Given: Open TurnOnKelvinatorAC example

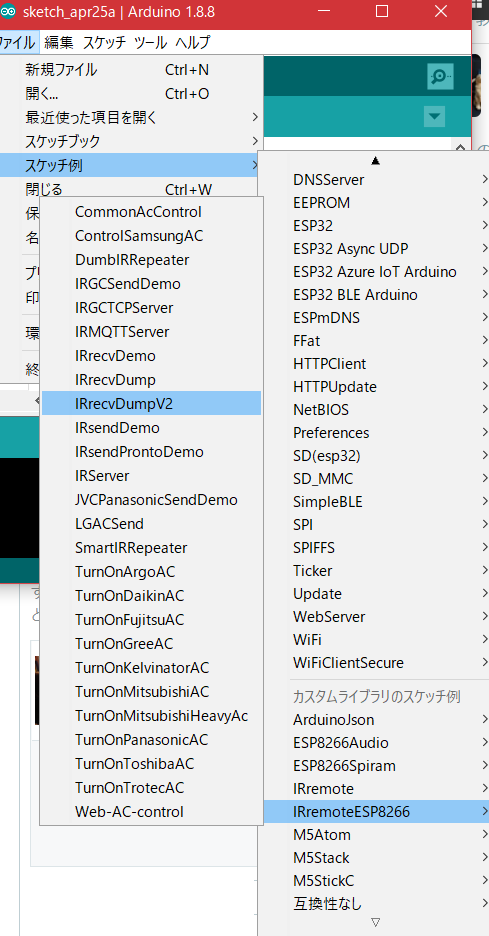Looking at the screenshot, I should coord(151,667).
